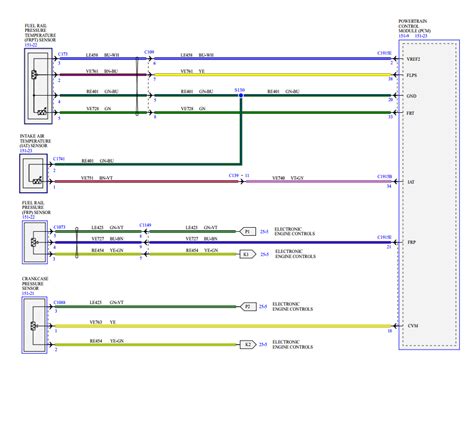Click connector label C1791
474x425 pixels.
(59, 159)
